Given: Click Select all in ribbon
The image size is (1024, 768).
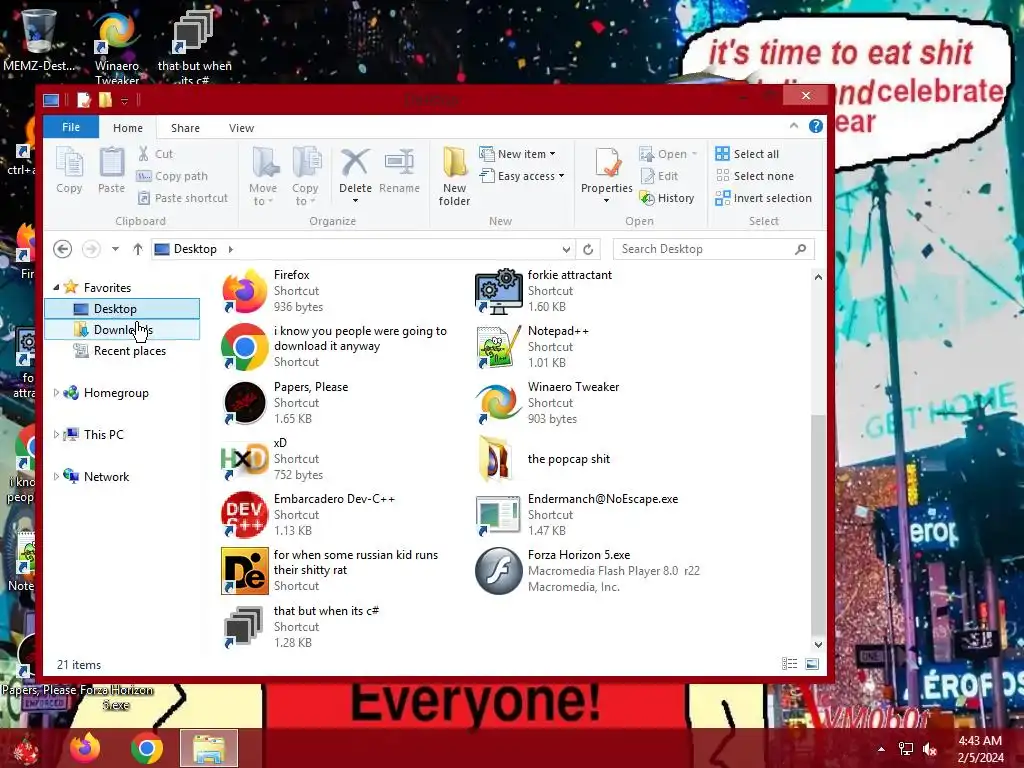Looking at the screenshot, I should pyautogui.click(x=747, y=154).
